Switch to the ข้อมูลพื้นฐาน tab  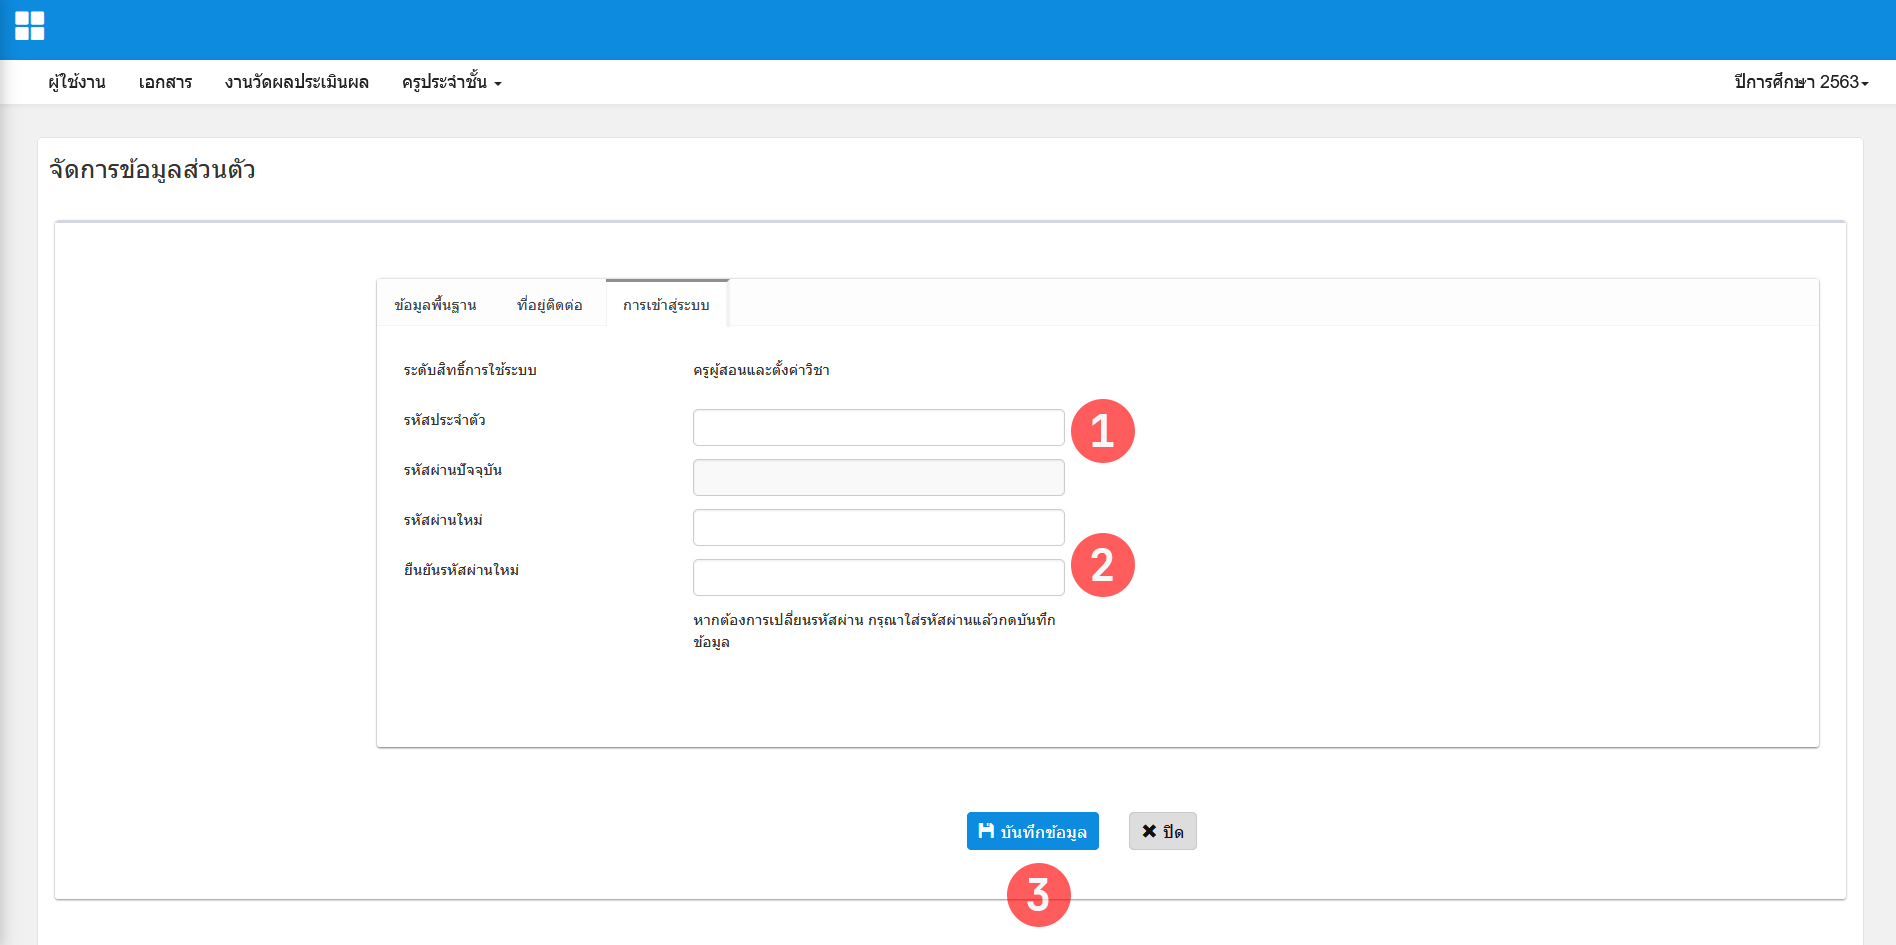[435, 304]
